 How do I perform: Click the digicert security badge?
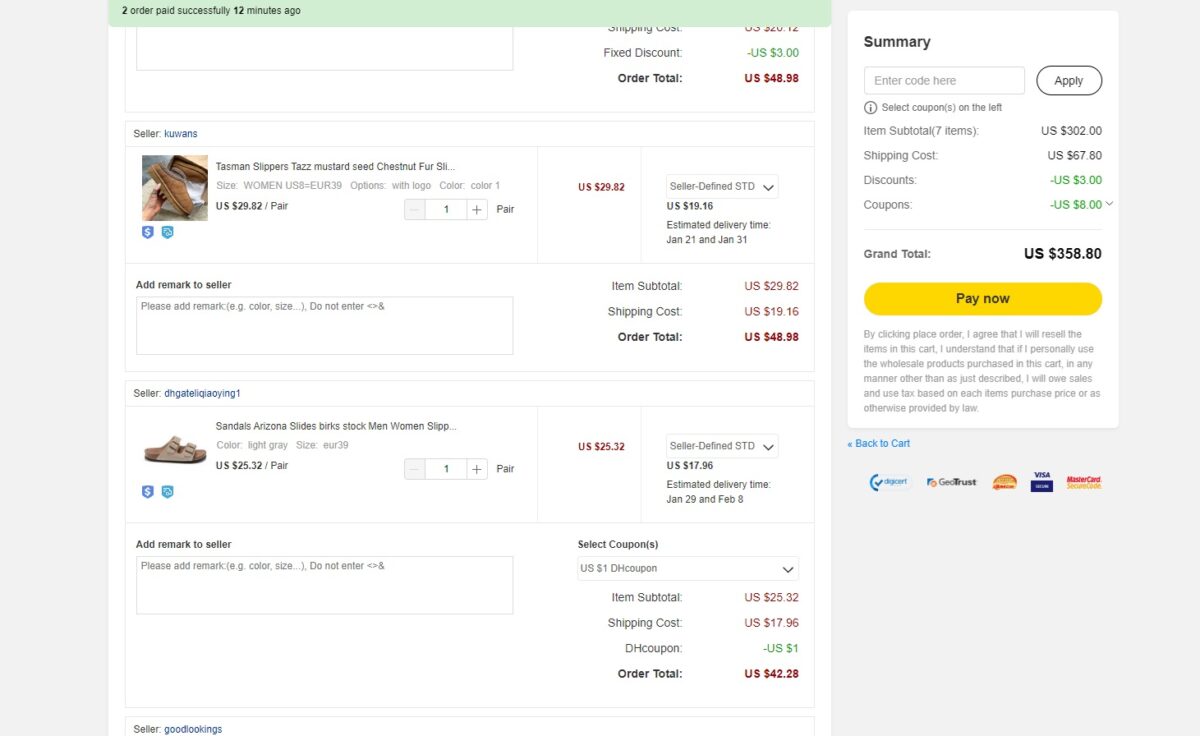coord(888,481)
